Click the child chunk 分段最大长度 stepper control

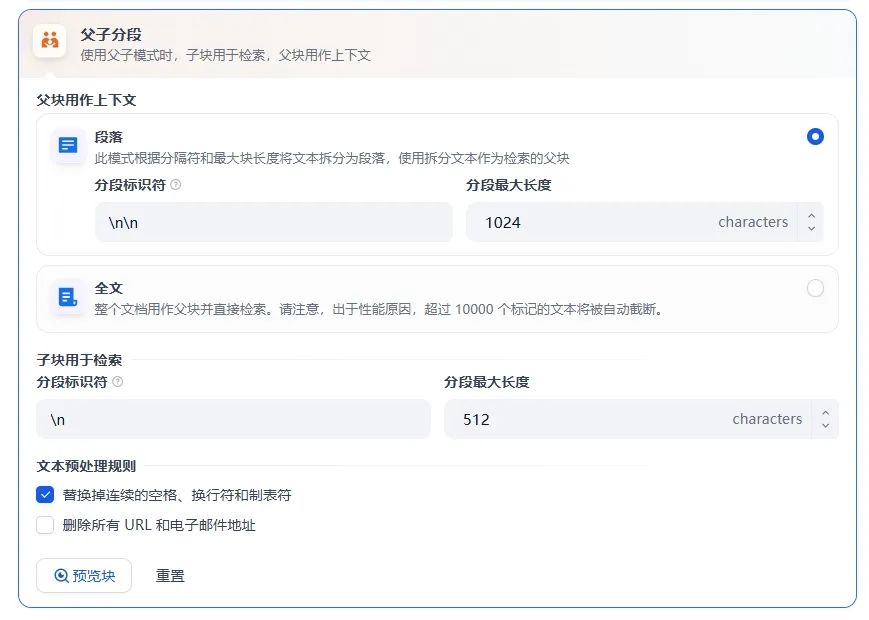[824, 419]
